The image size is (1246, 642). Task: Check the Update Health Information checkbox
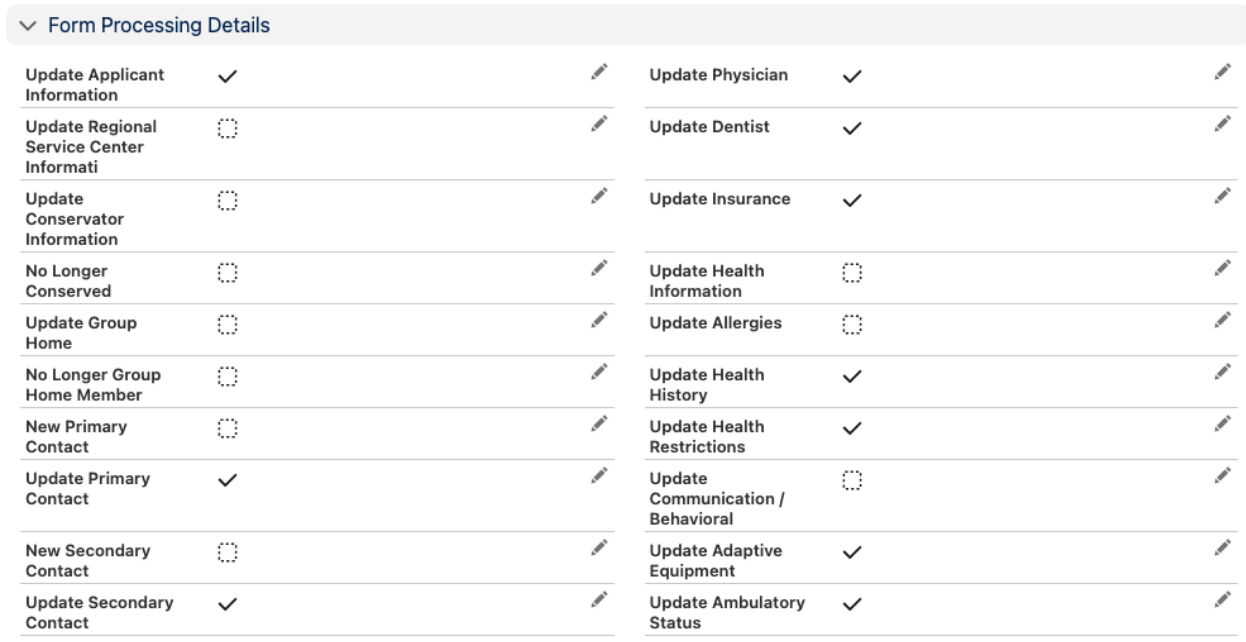pyautogui.click(x=852, y=273)
